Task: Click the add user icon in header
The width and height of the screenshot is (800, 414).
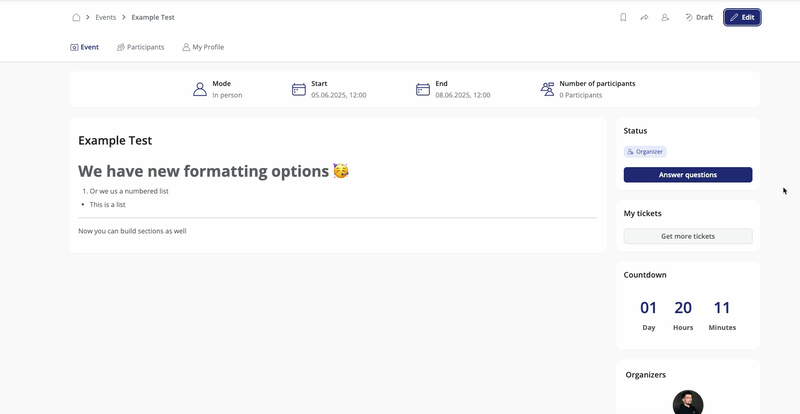Action: coord(665,17)
